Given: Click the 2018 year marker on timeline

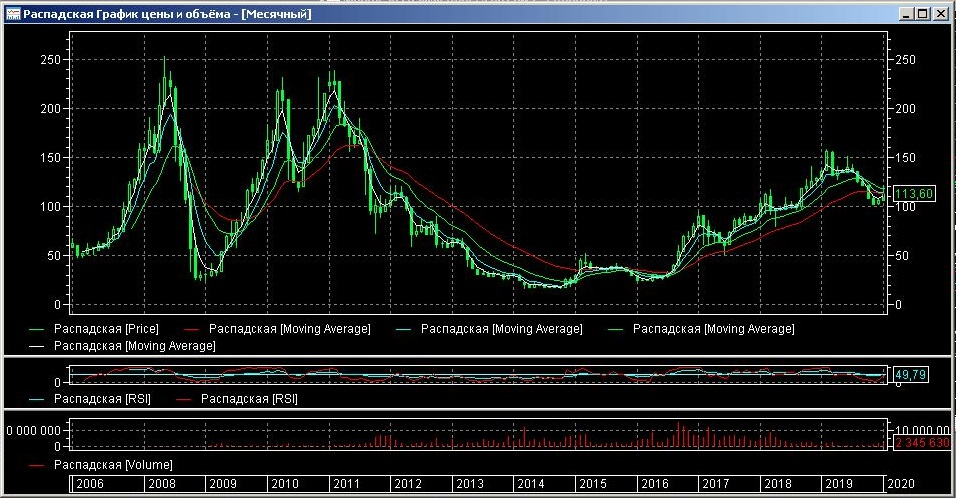Looking at the screenshot, I should click(x=777, y=484).
